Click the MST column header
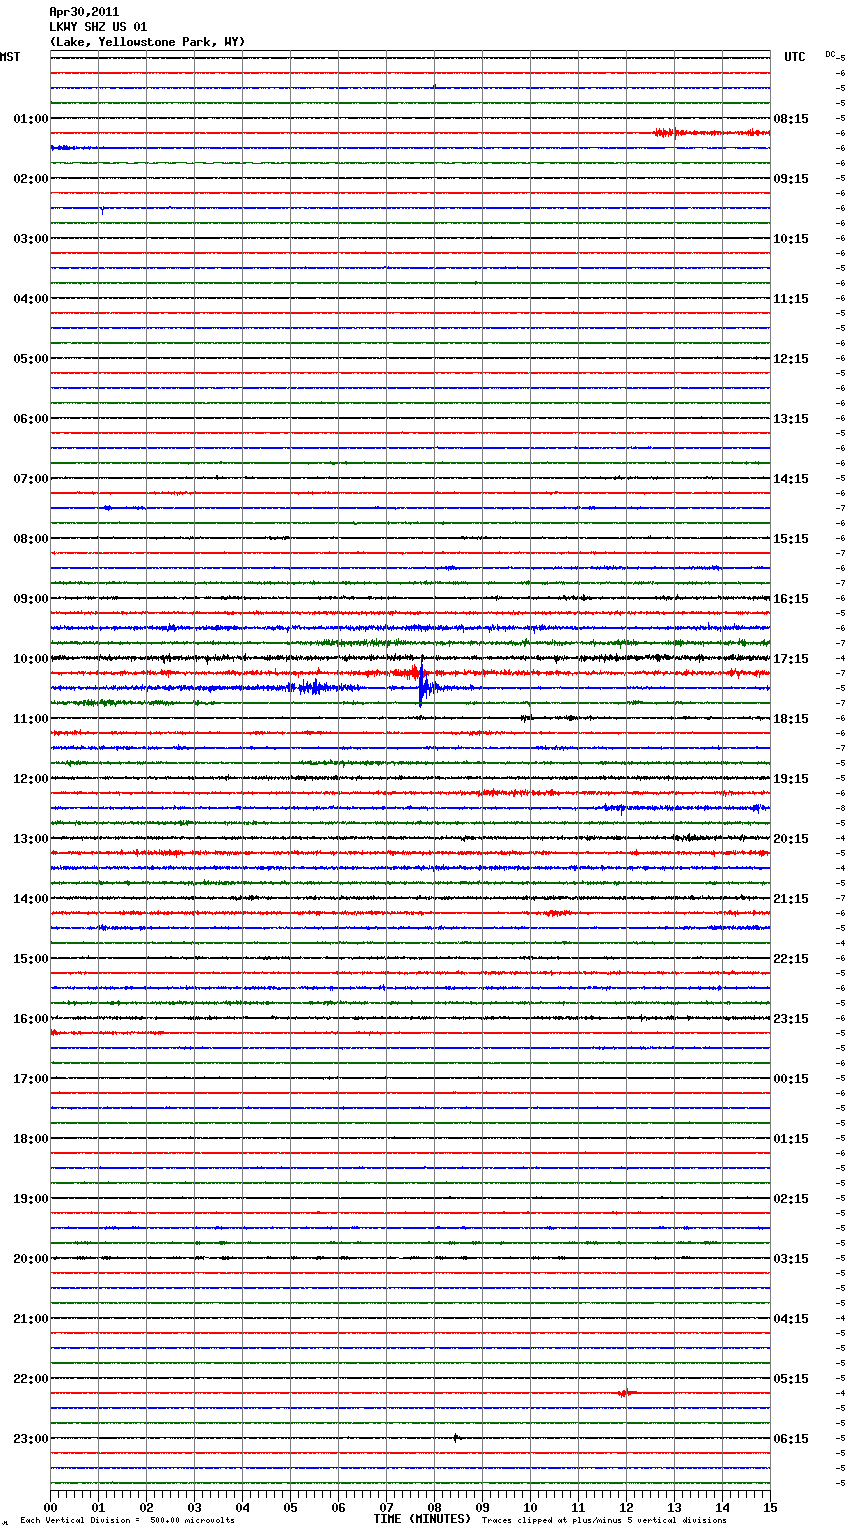Screen dimensions: 850x1534 point(10,57)
